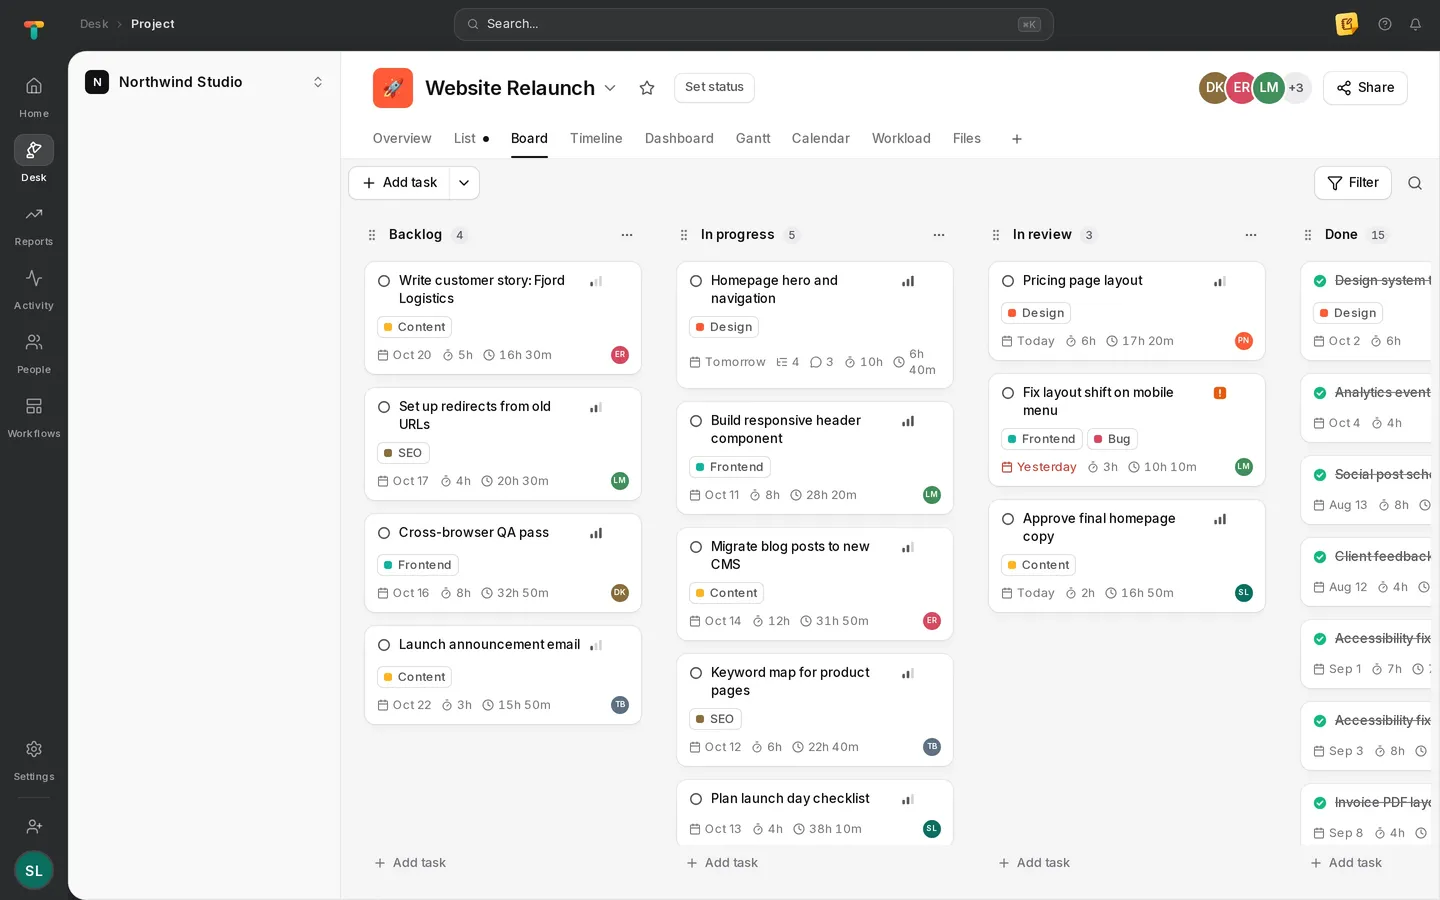Click the LM member avatar in the header
Viewport: 1440px width, 900px height.
pyautogui.click(x=1269, y=88)
